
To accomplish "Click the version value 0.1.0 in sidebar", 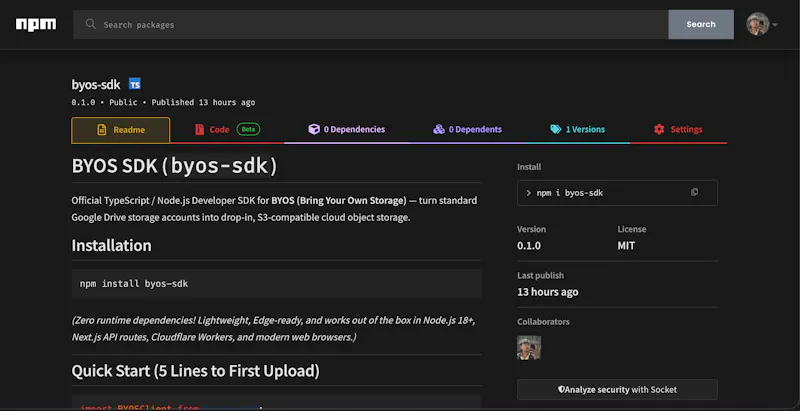I will [529, 246].
